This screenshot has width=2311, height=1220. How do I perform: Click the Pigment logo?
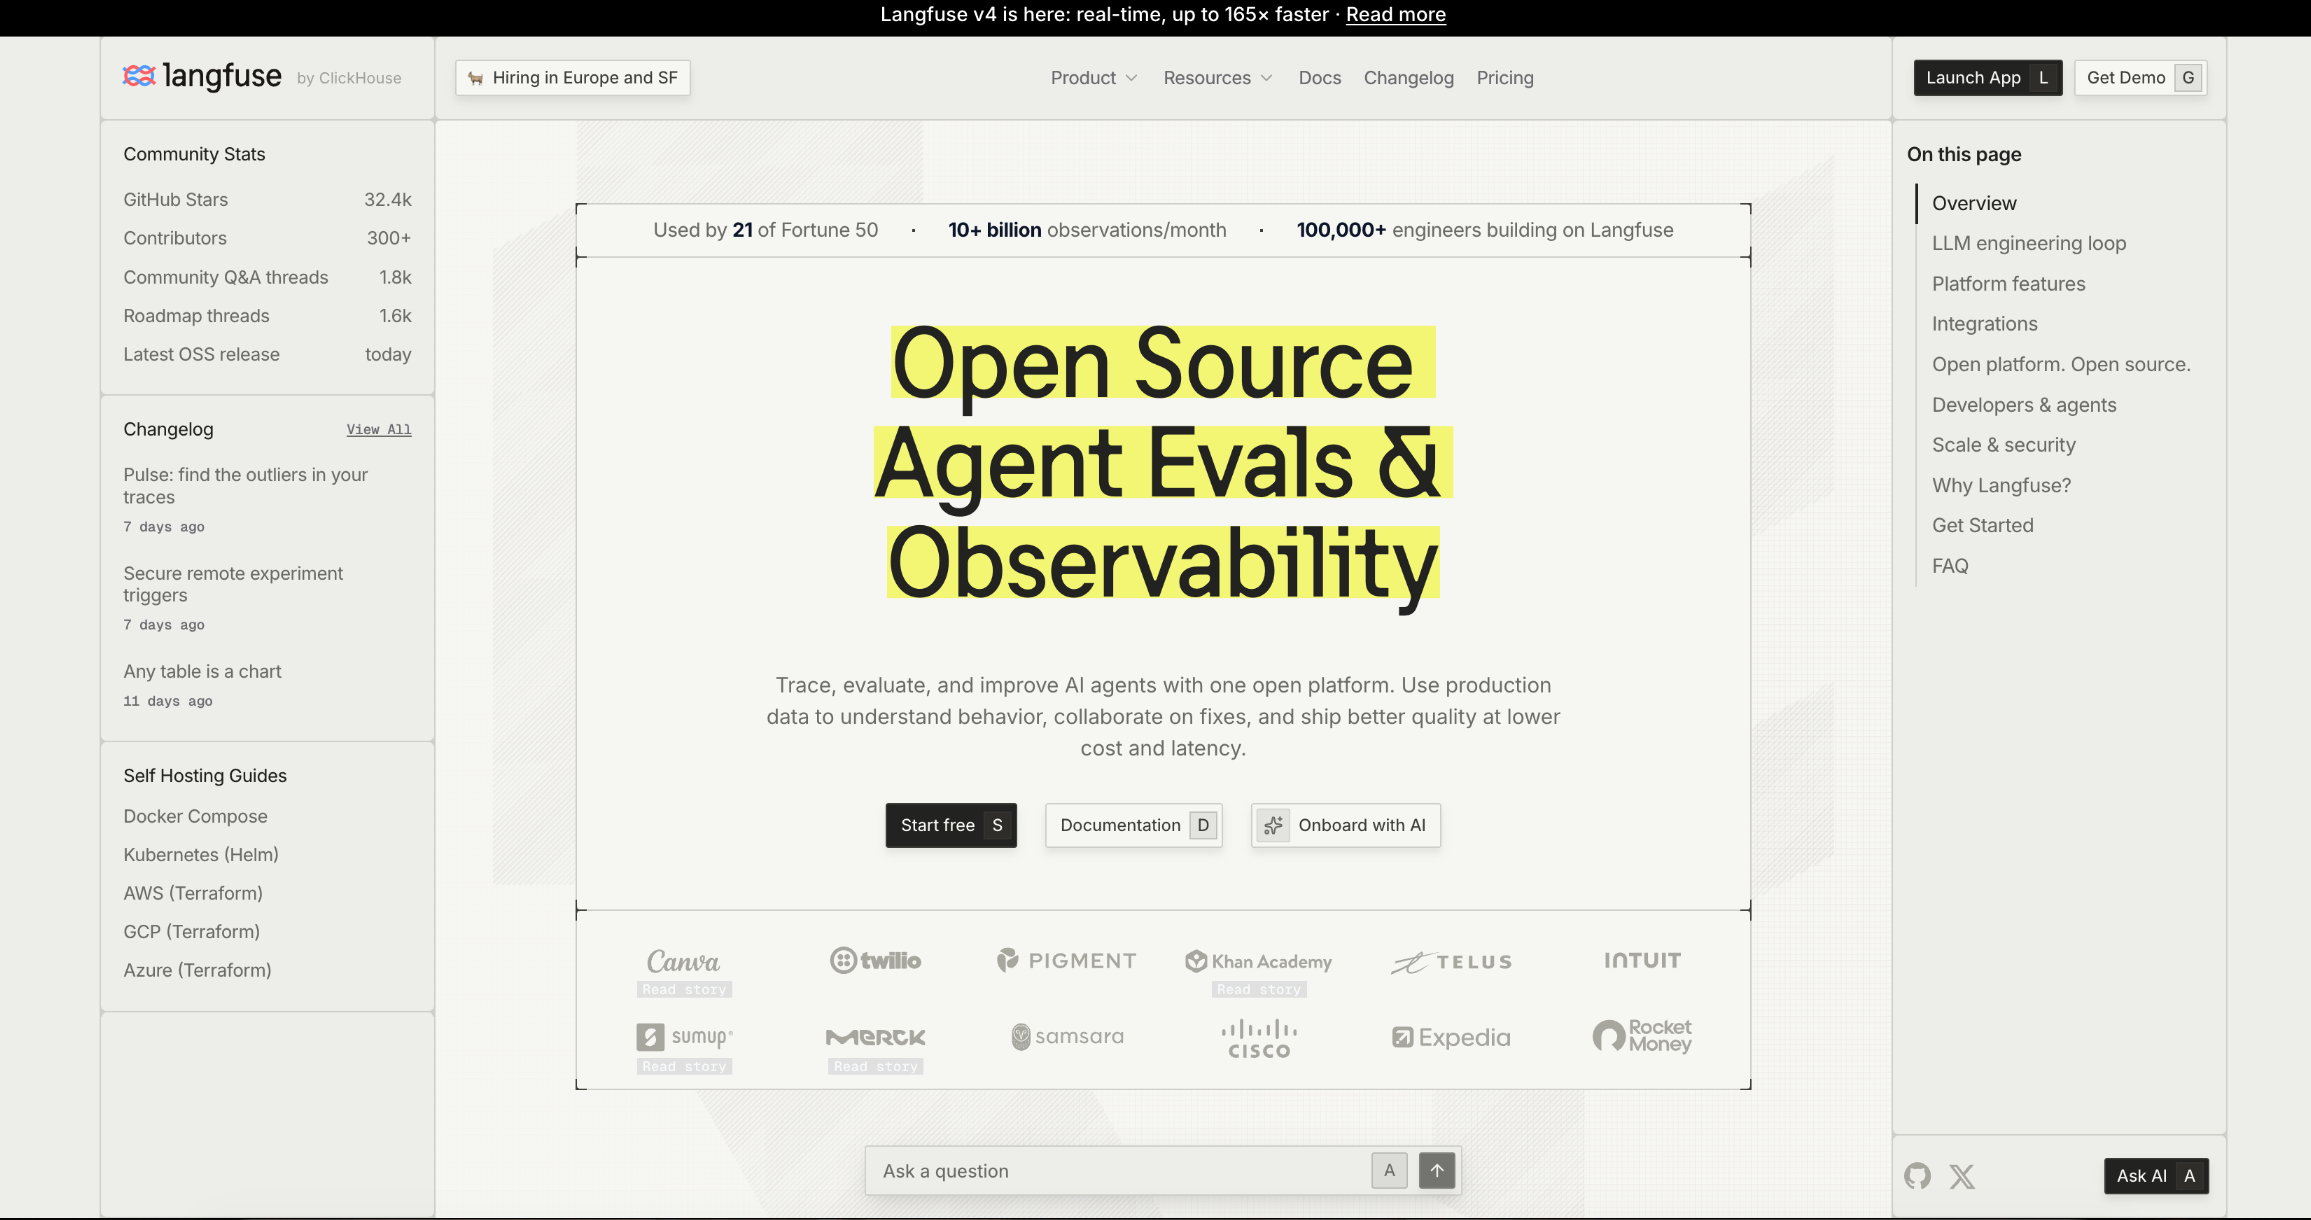[x=1066, y=960]
